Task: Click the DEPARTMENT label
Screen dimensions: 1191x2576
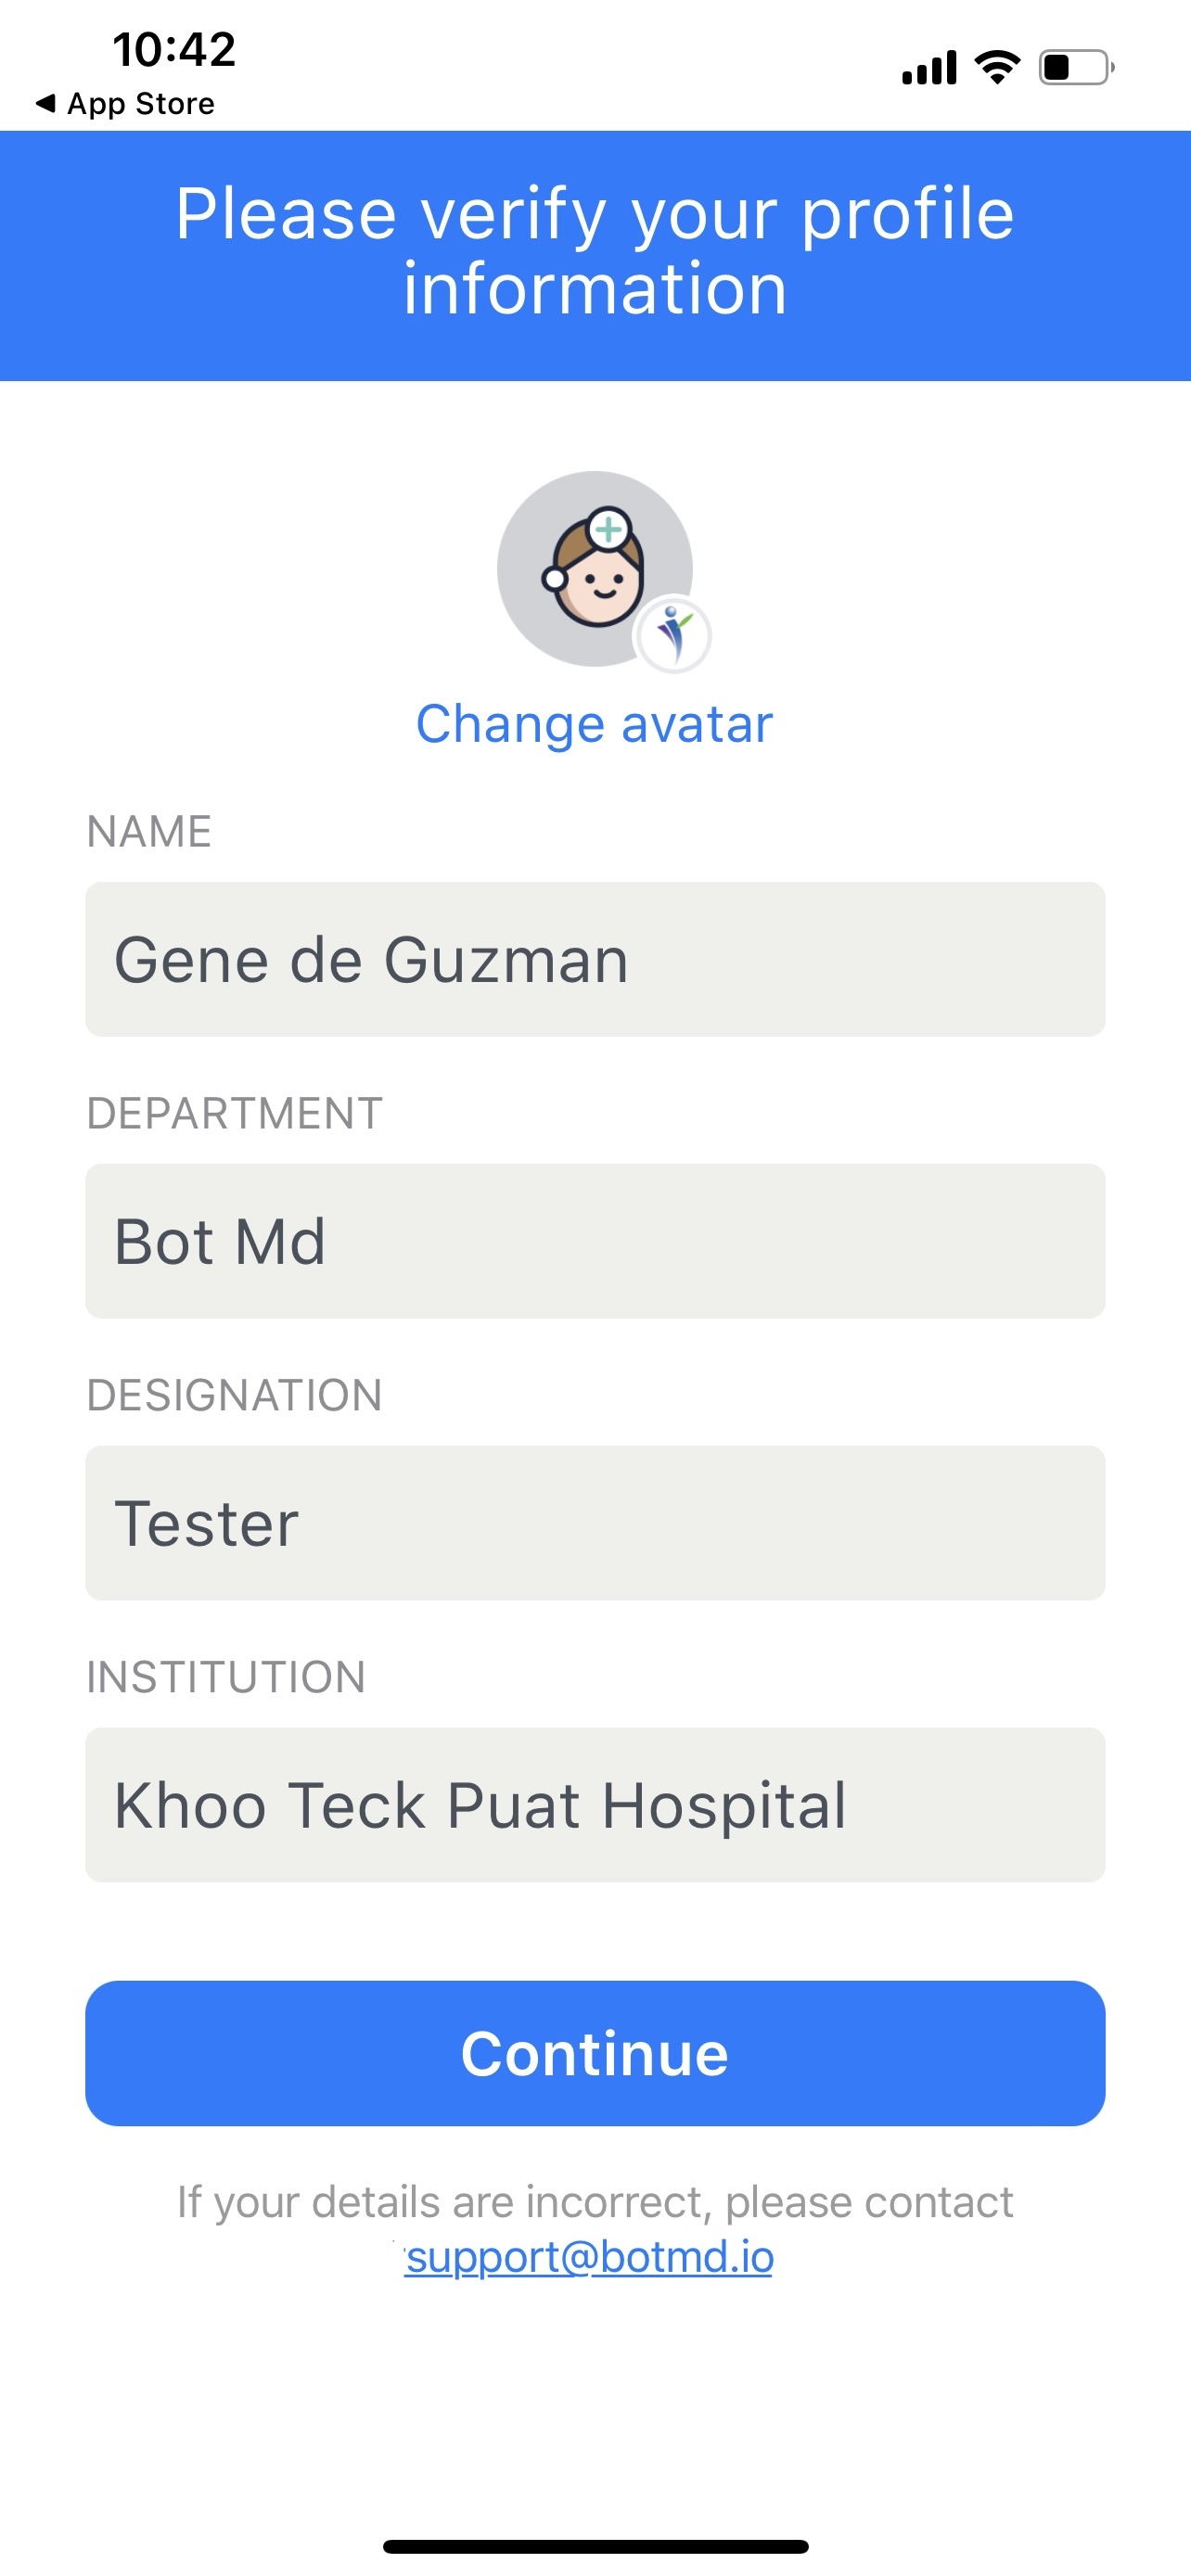Action: point(235,1113)
